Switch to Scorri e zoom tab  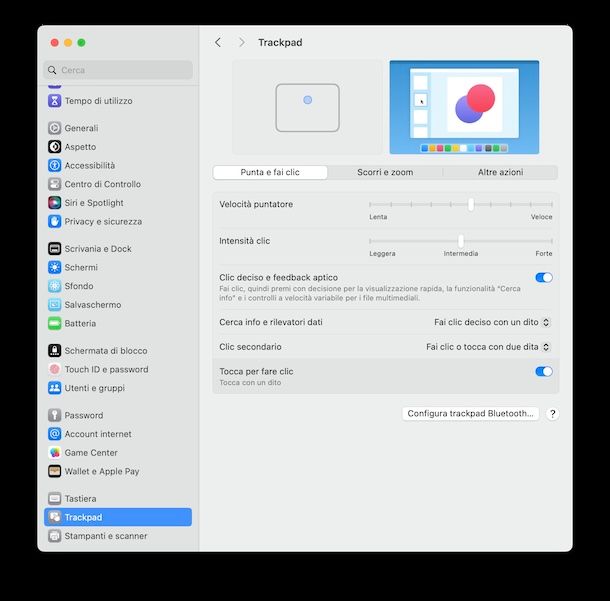[385, 172]
